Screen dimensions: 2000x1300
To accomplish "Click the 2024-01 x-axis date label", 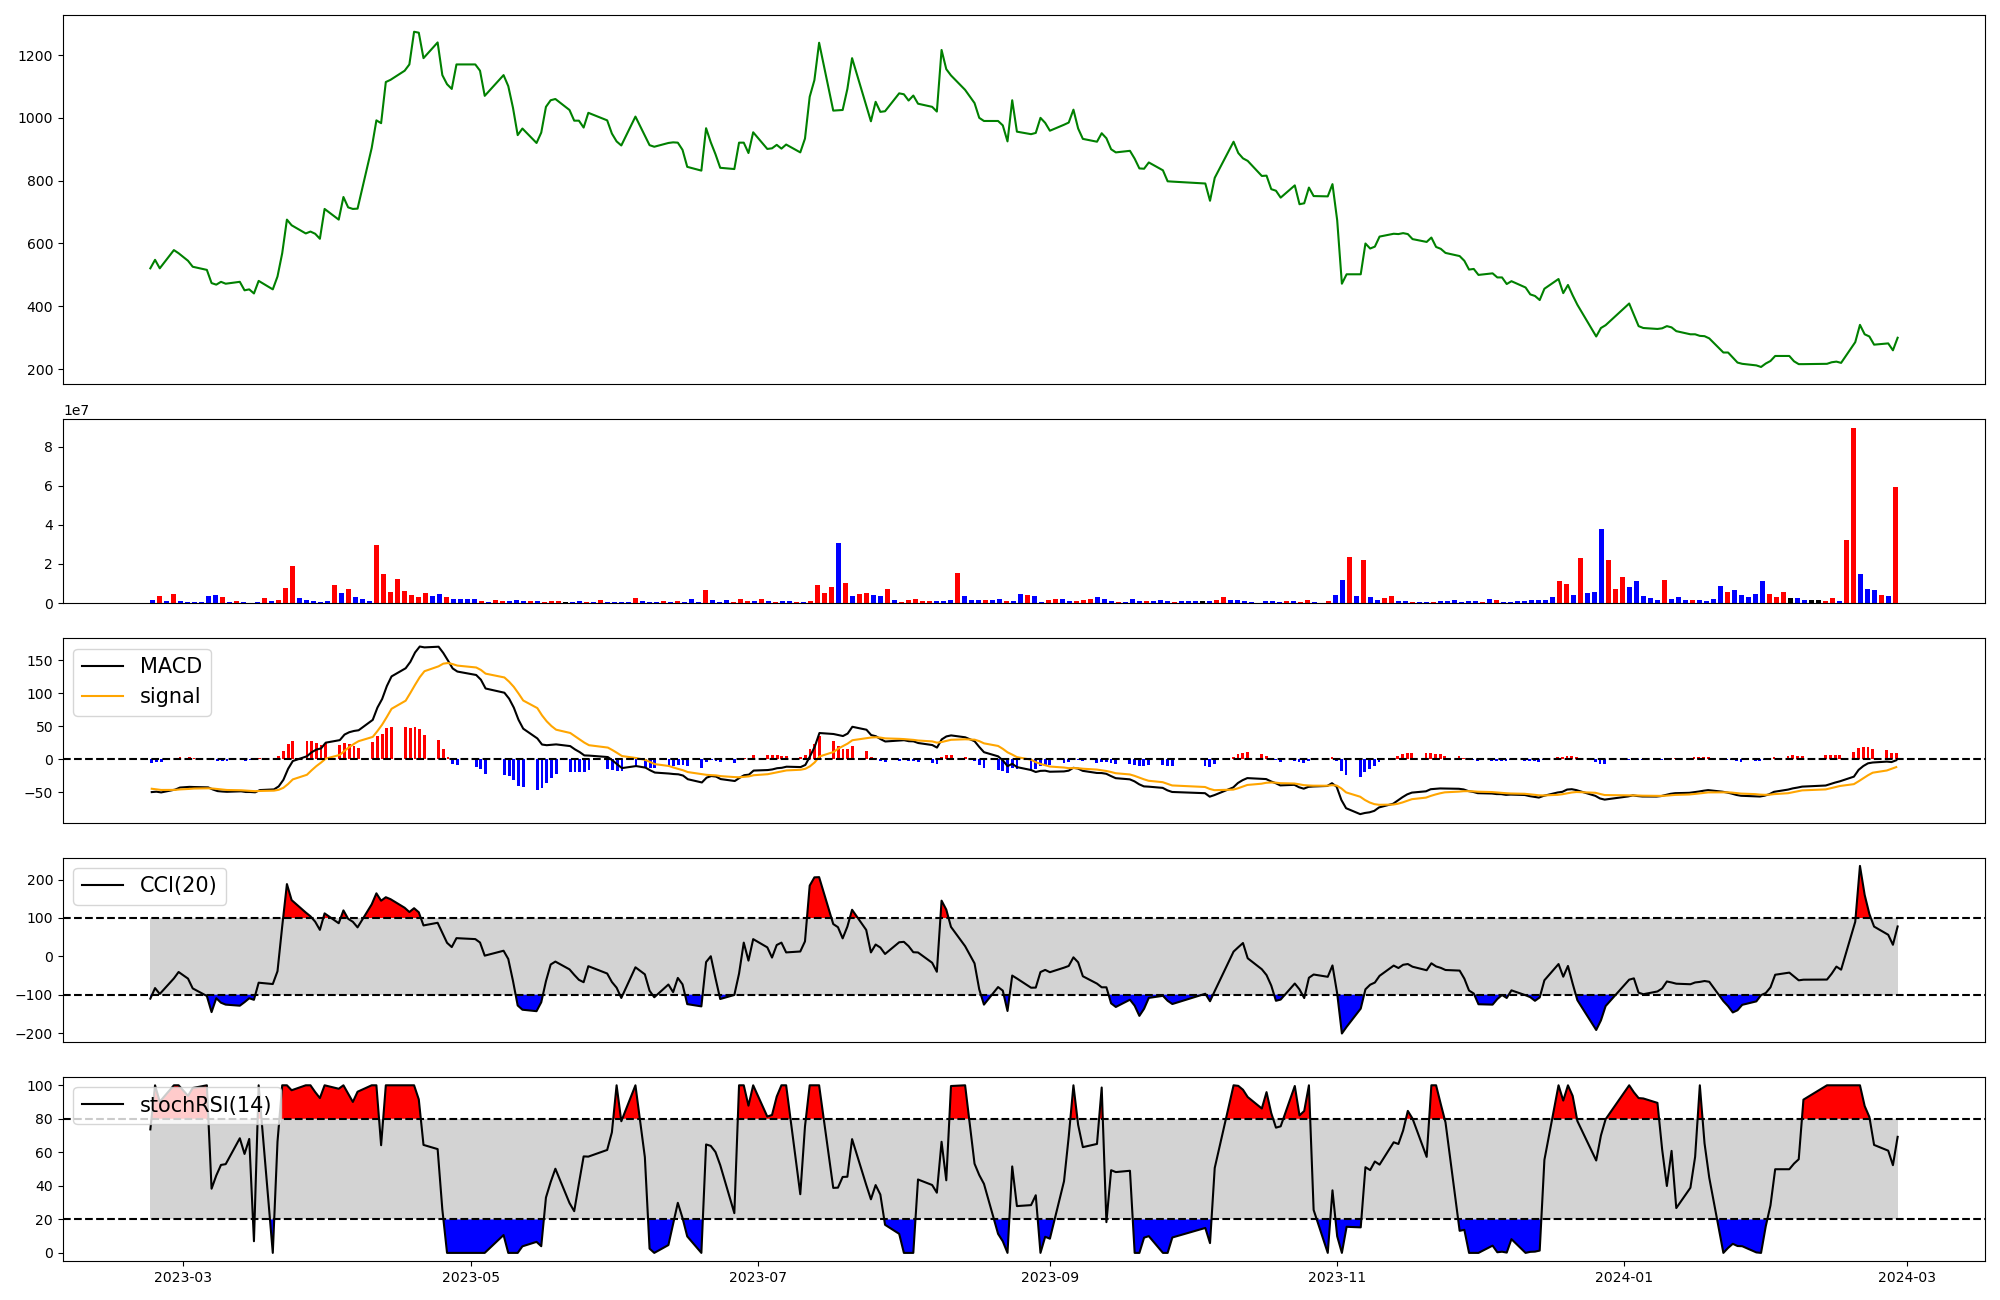I will [1624, 1276].
